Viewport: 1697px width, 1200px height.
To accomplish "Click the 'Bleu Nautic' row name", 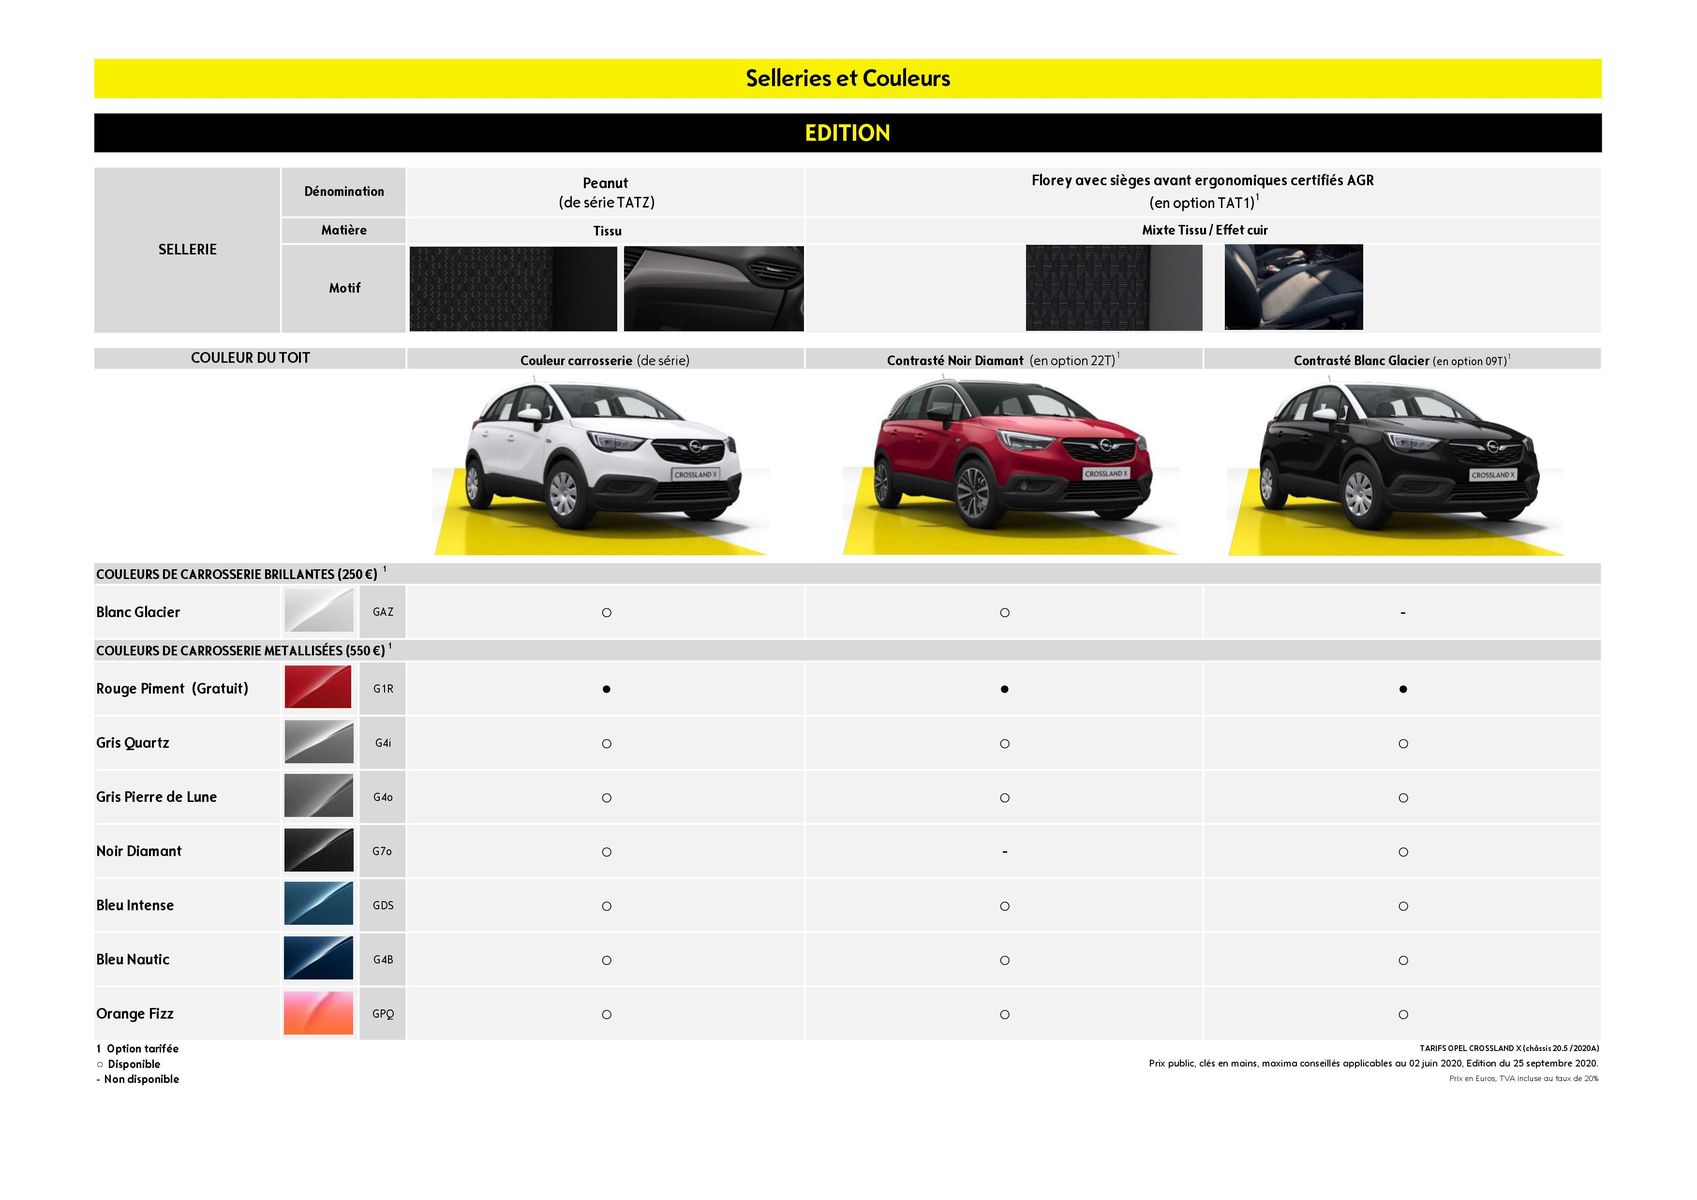I will pyautogui.click(x=133, y=959).
